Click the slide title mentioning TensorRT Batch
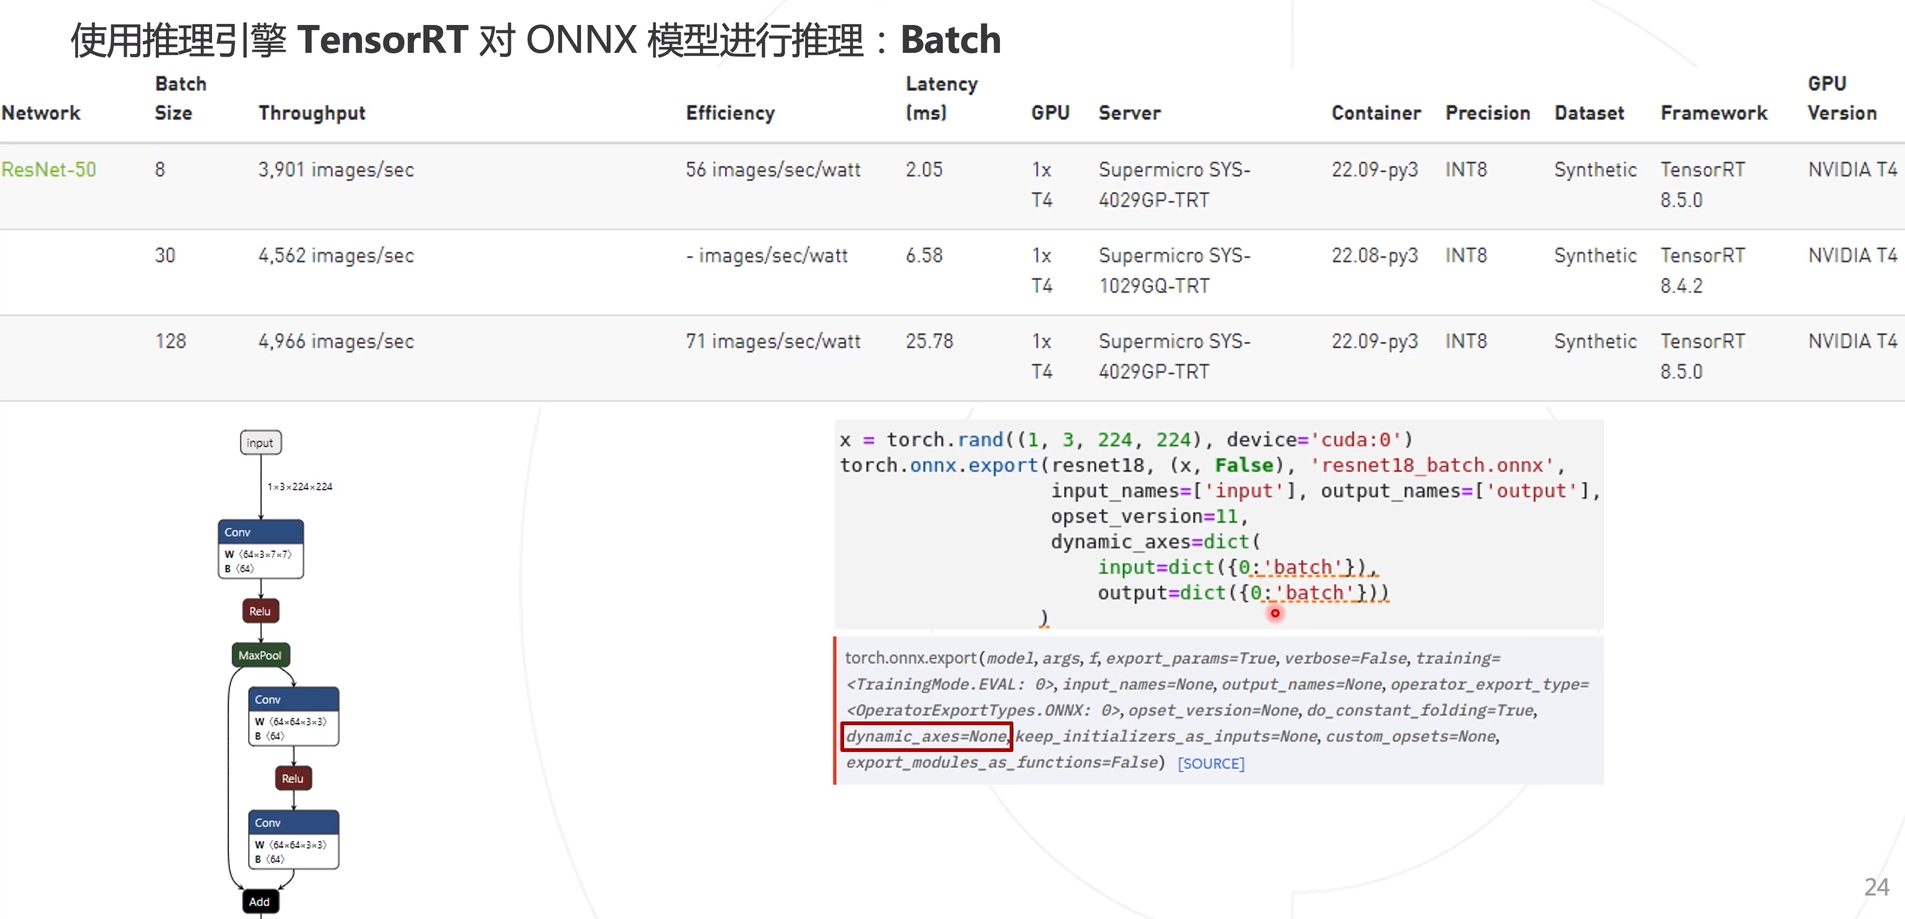The height and width of the screenshot is (919, 1905). tap(536, 40)
